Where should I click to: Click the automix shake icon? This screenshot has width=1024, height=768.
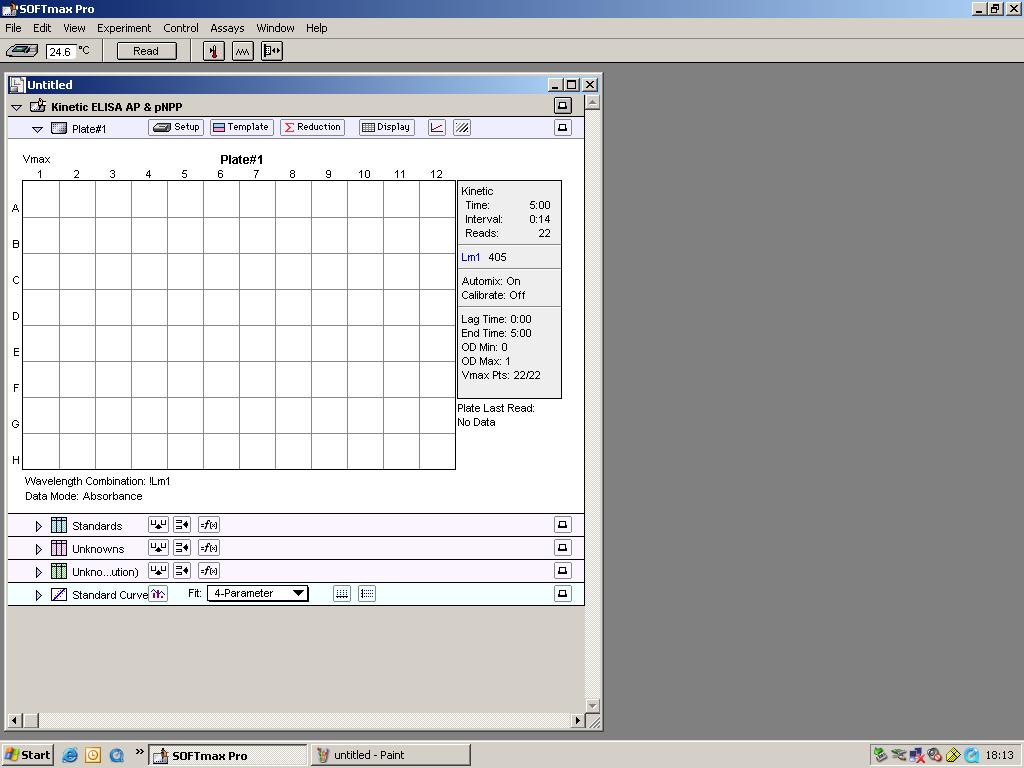242,51
